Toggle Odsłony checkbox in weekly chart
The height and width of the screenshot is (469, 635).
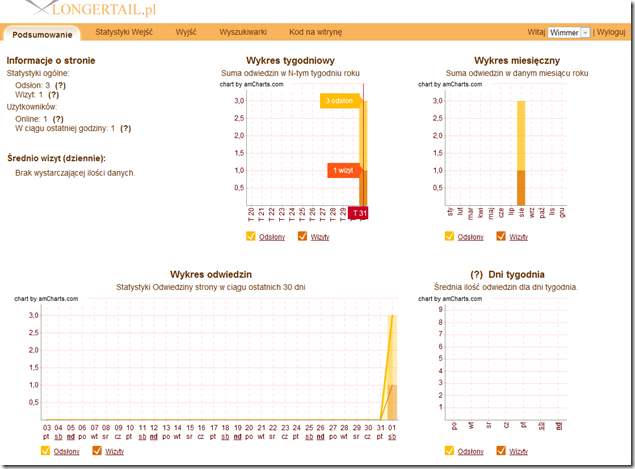tap(251, 236)
